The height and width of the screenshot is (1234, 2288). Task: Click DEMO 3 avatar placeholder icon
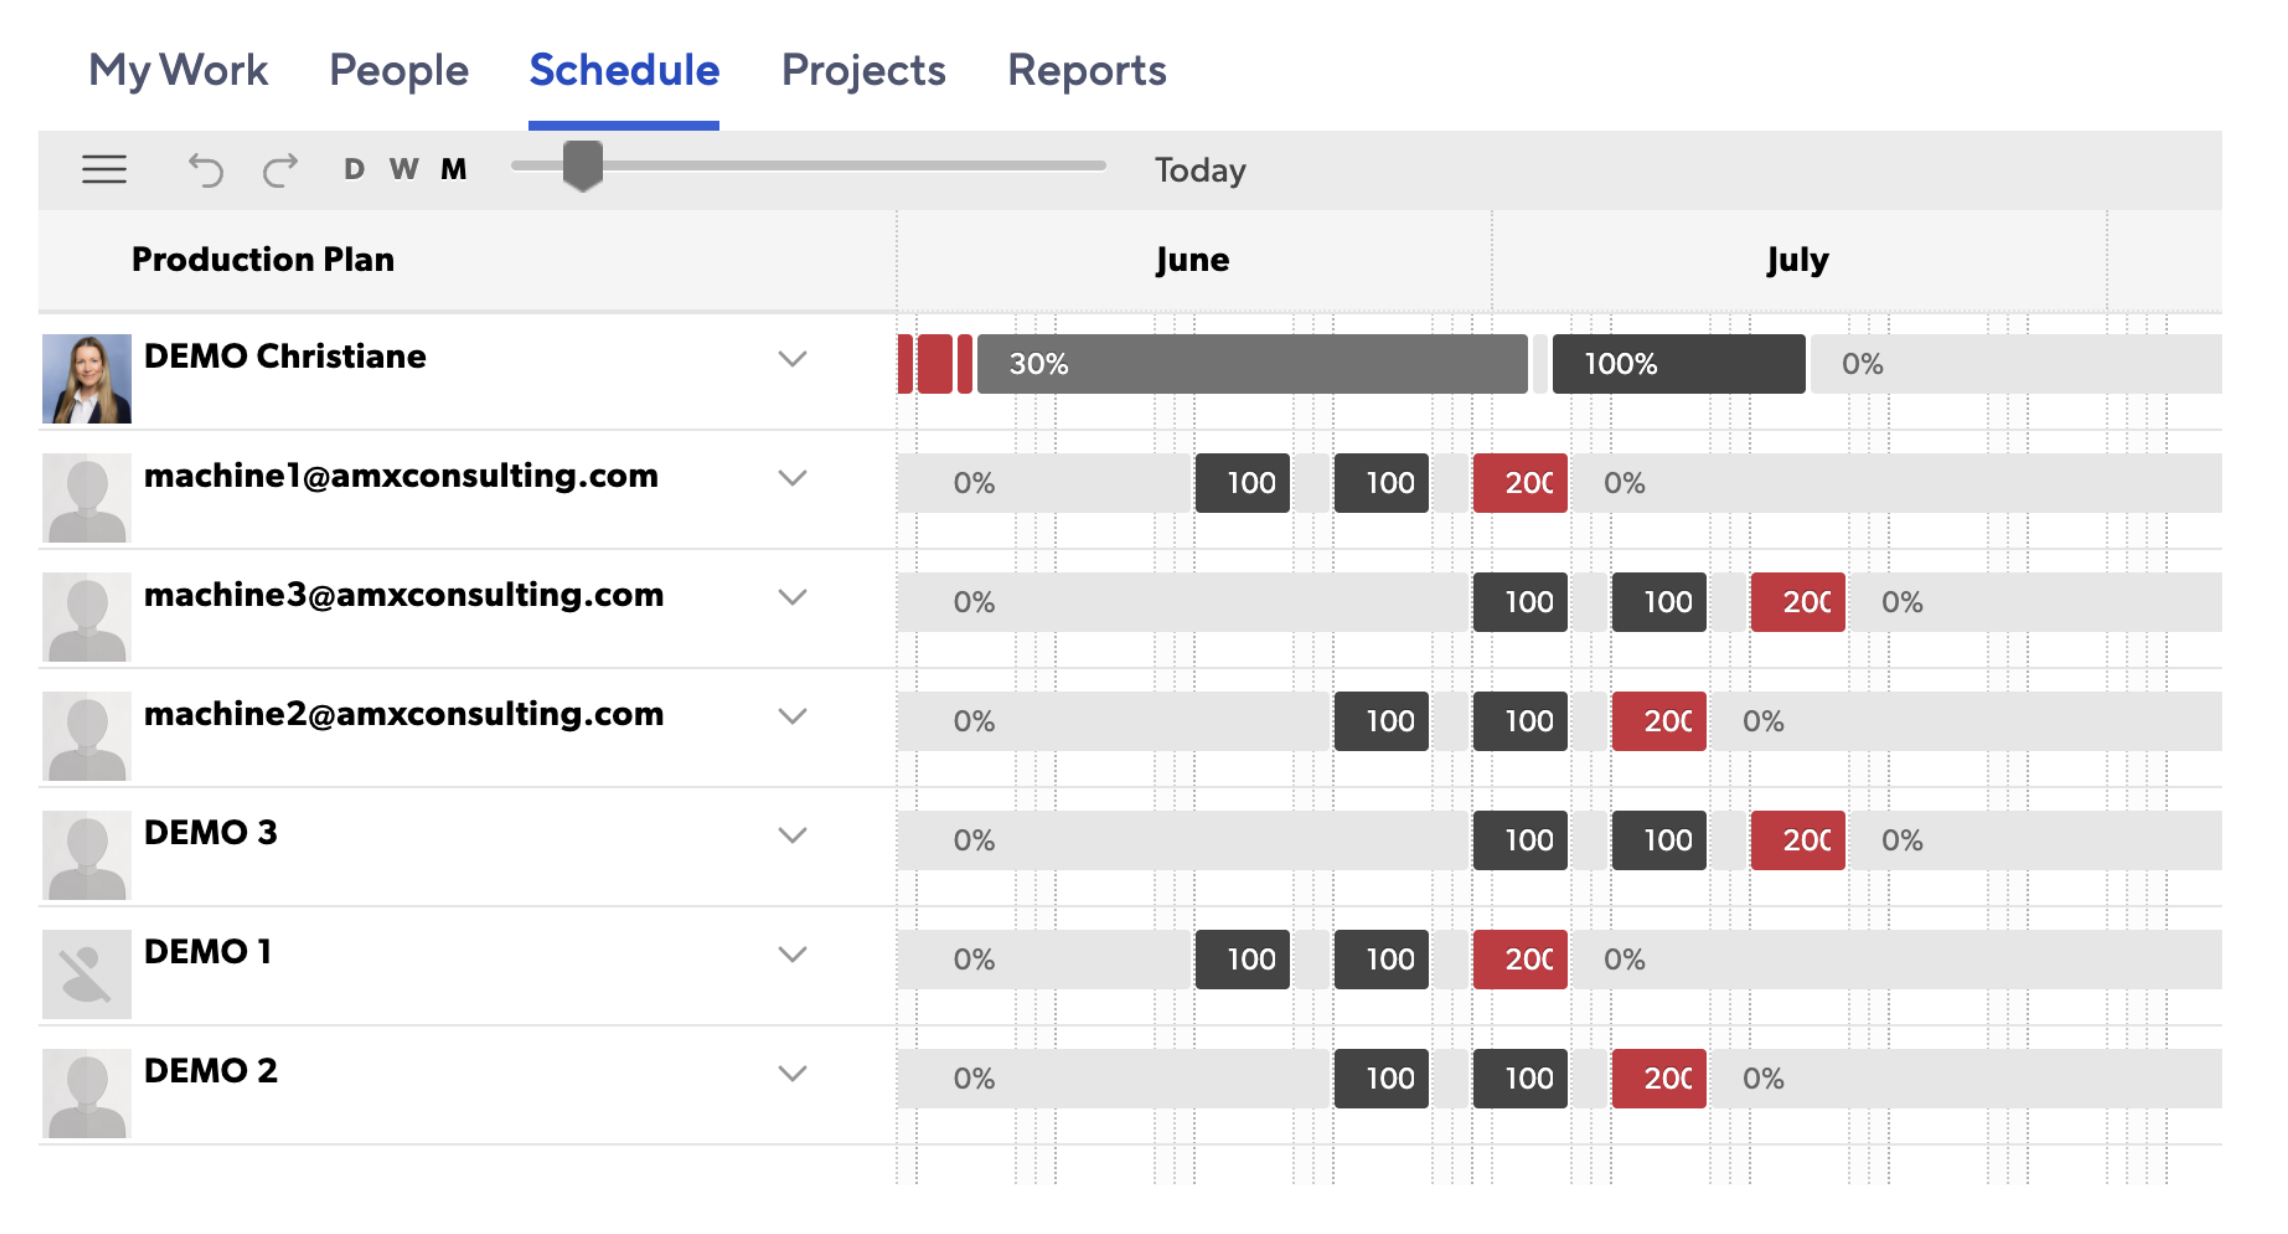(x=87, y=854)
